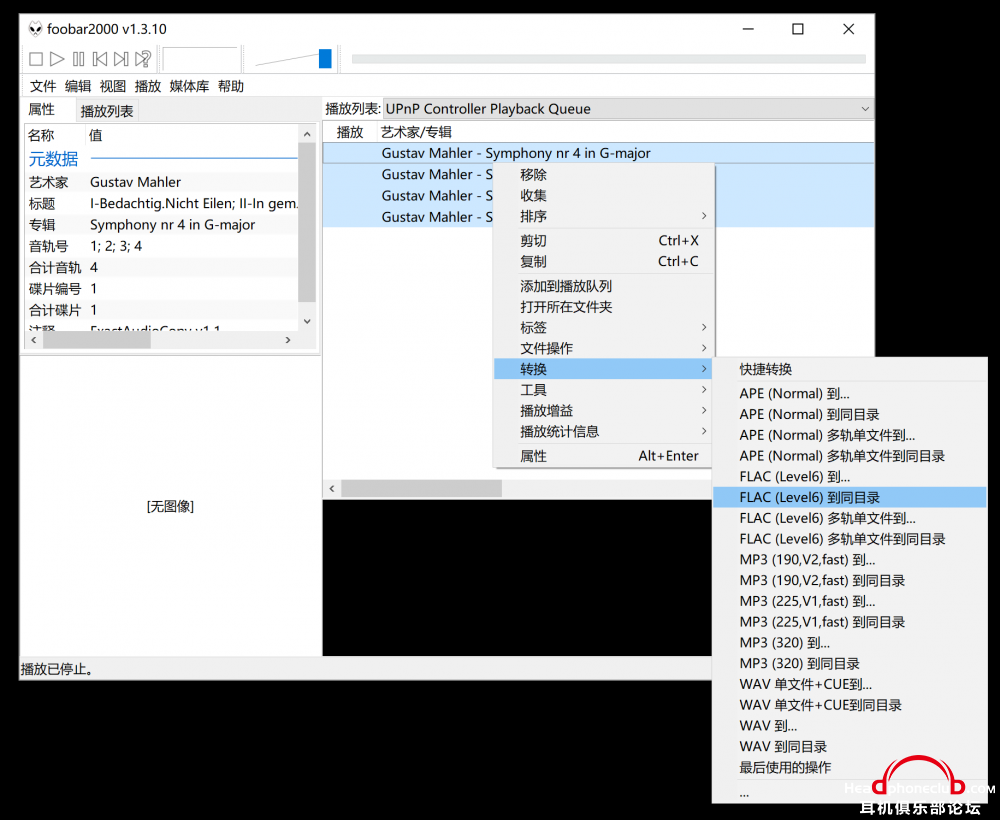Open the 视图 menu
The image size is (1000, 820).
pos(113,86)
